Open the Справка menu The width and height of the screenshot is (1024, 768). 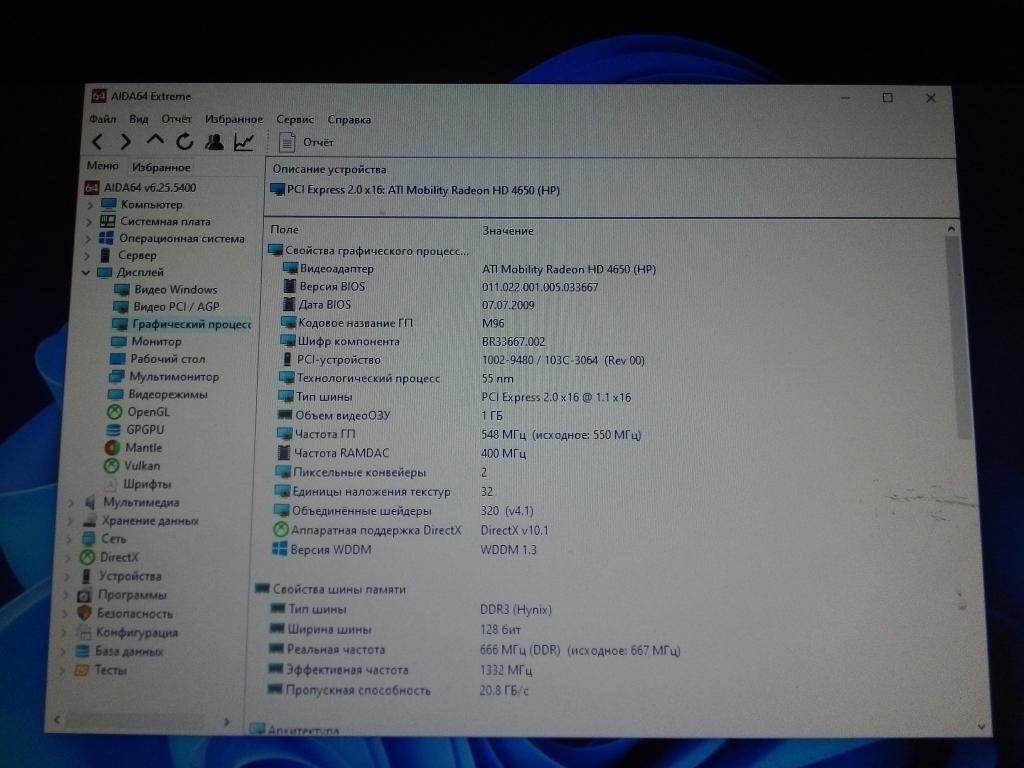[x=349, y=120]
